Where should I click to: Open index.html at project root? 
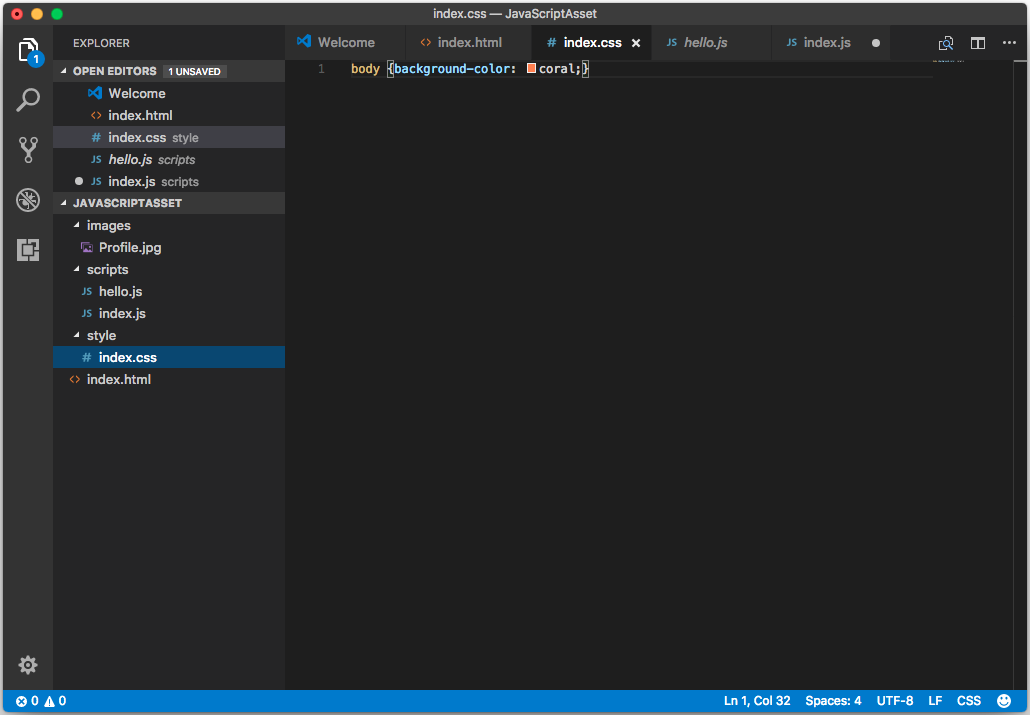[169, 379]
